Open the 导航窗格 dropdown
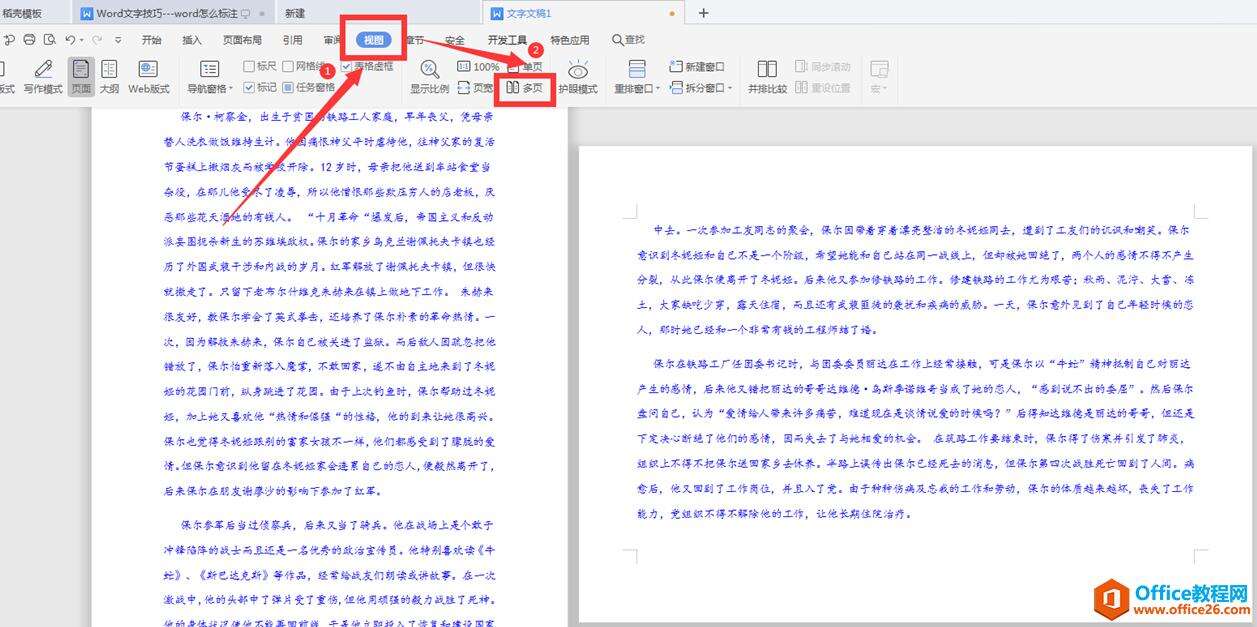The image size is (1257, 627). [x=228, y=86]
